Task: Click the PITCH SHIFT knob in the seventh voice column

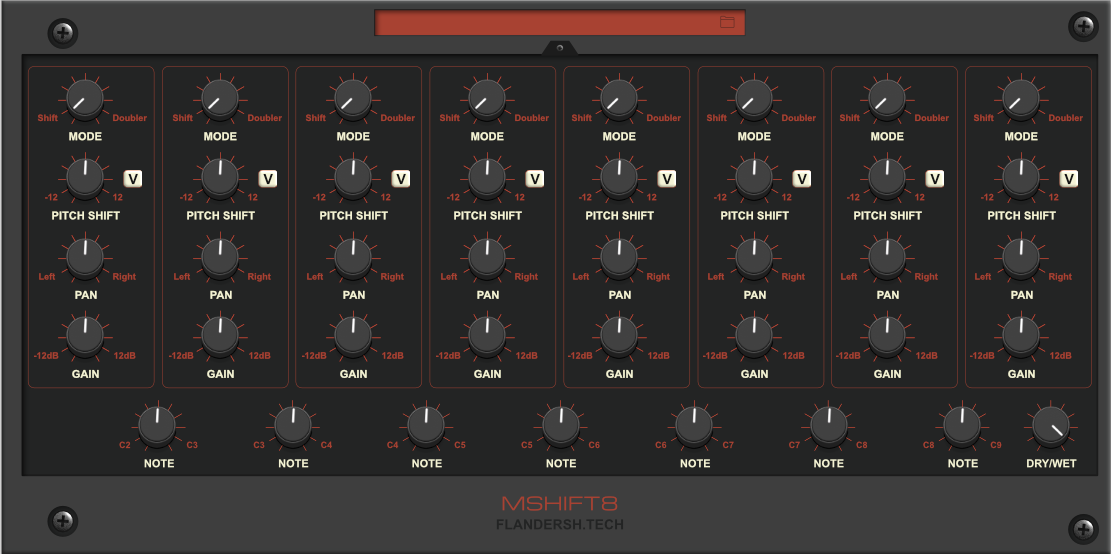Action: pyautogui.click(x=887, y=179)
